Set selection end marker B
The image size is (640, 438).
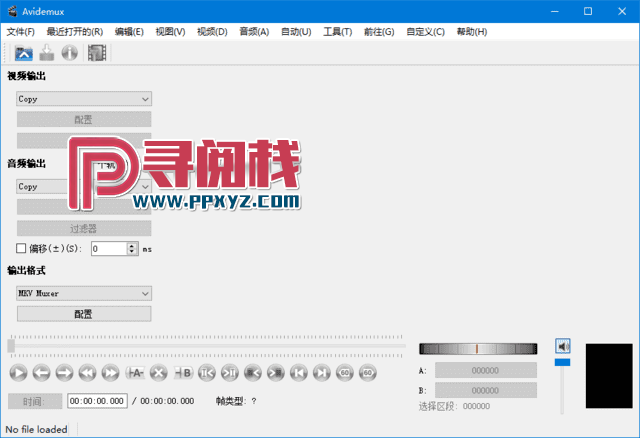tap(183, 373)
